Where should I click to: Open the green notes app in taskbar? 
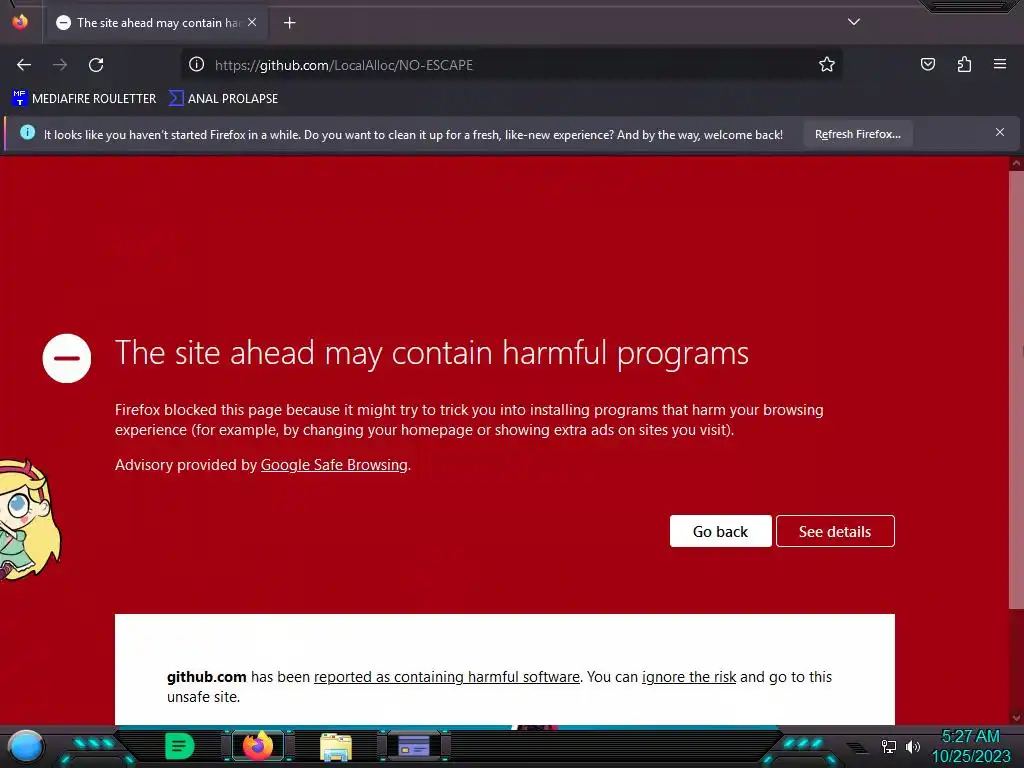click(x=180, y=746)
